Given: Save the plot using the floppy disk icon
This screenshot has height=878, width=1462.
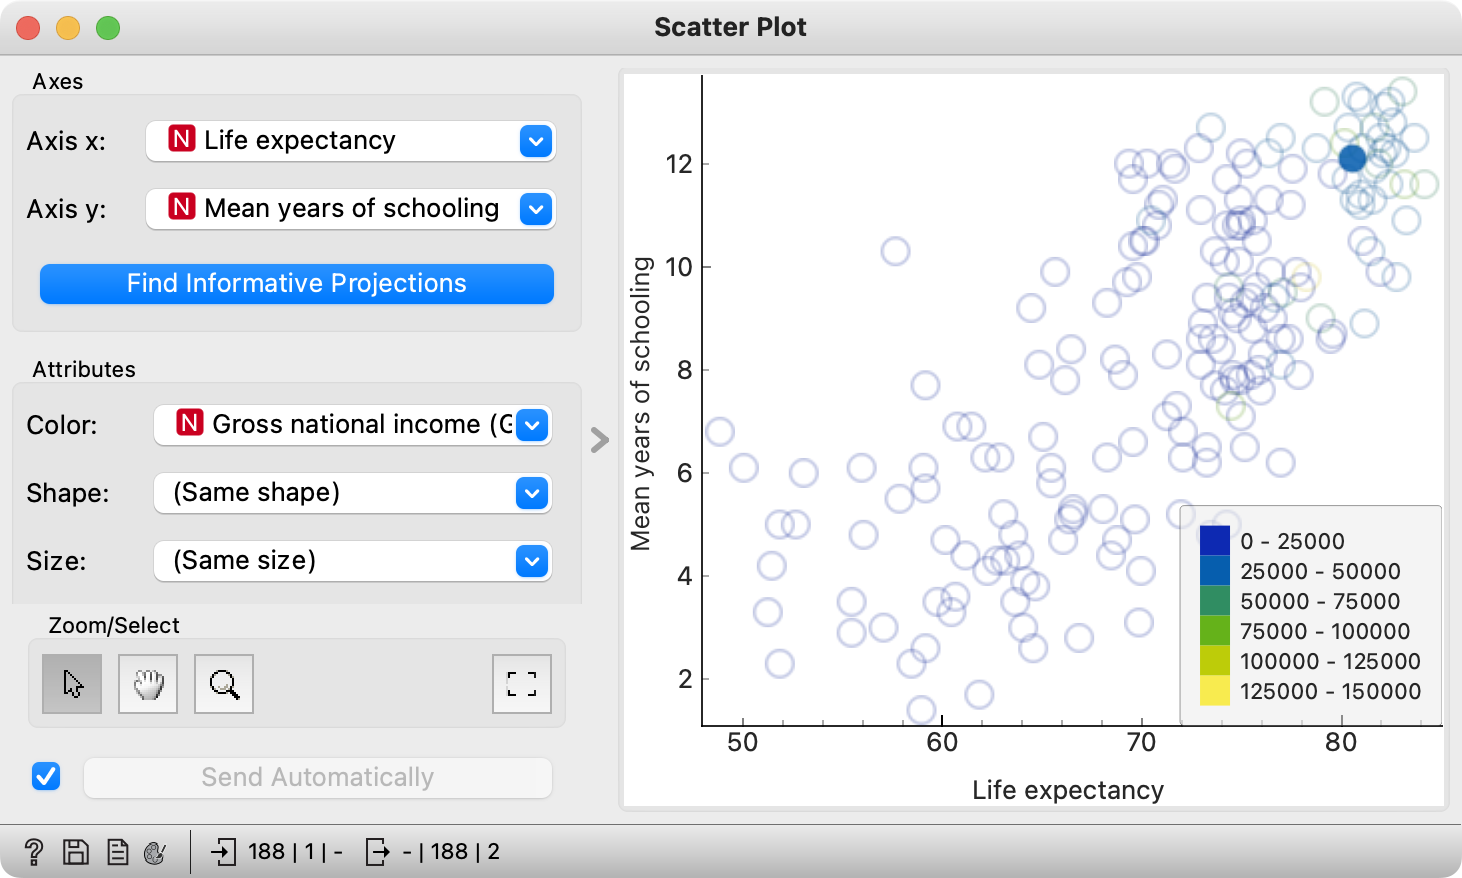Looking at the screenshot, I should click(75, 851).
